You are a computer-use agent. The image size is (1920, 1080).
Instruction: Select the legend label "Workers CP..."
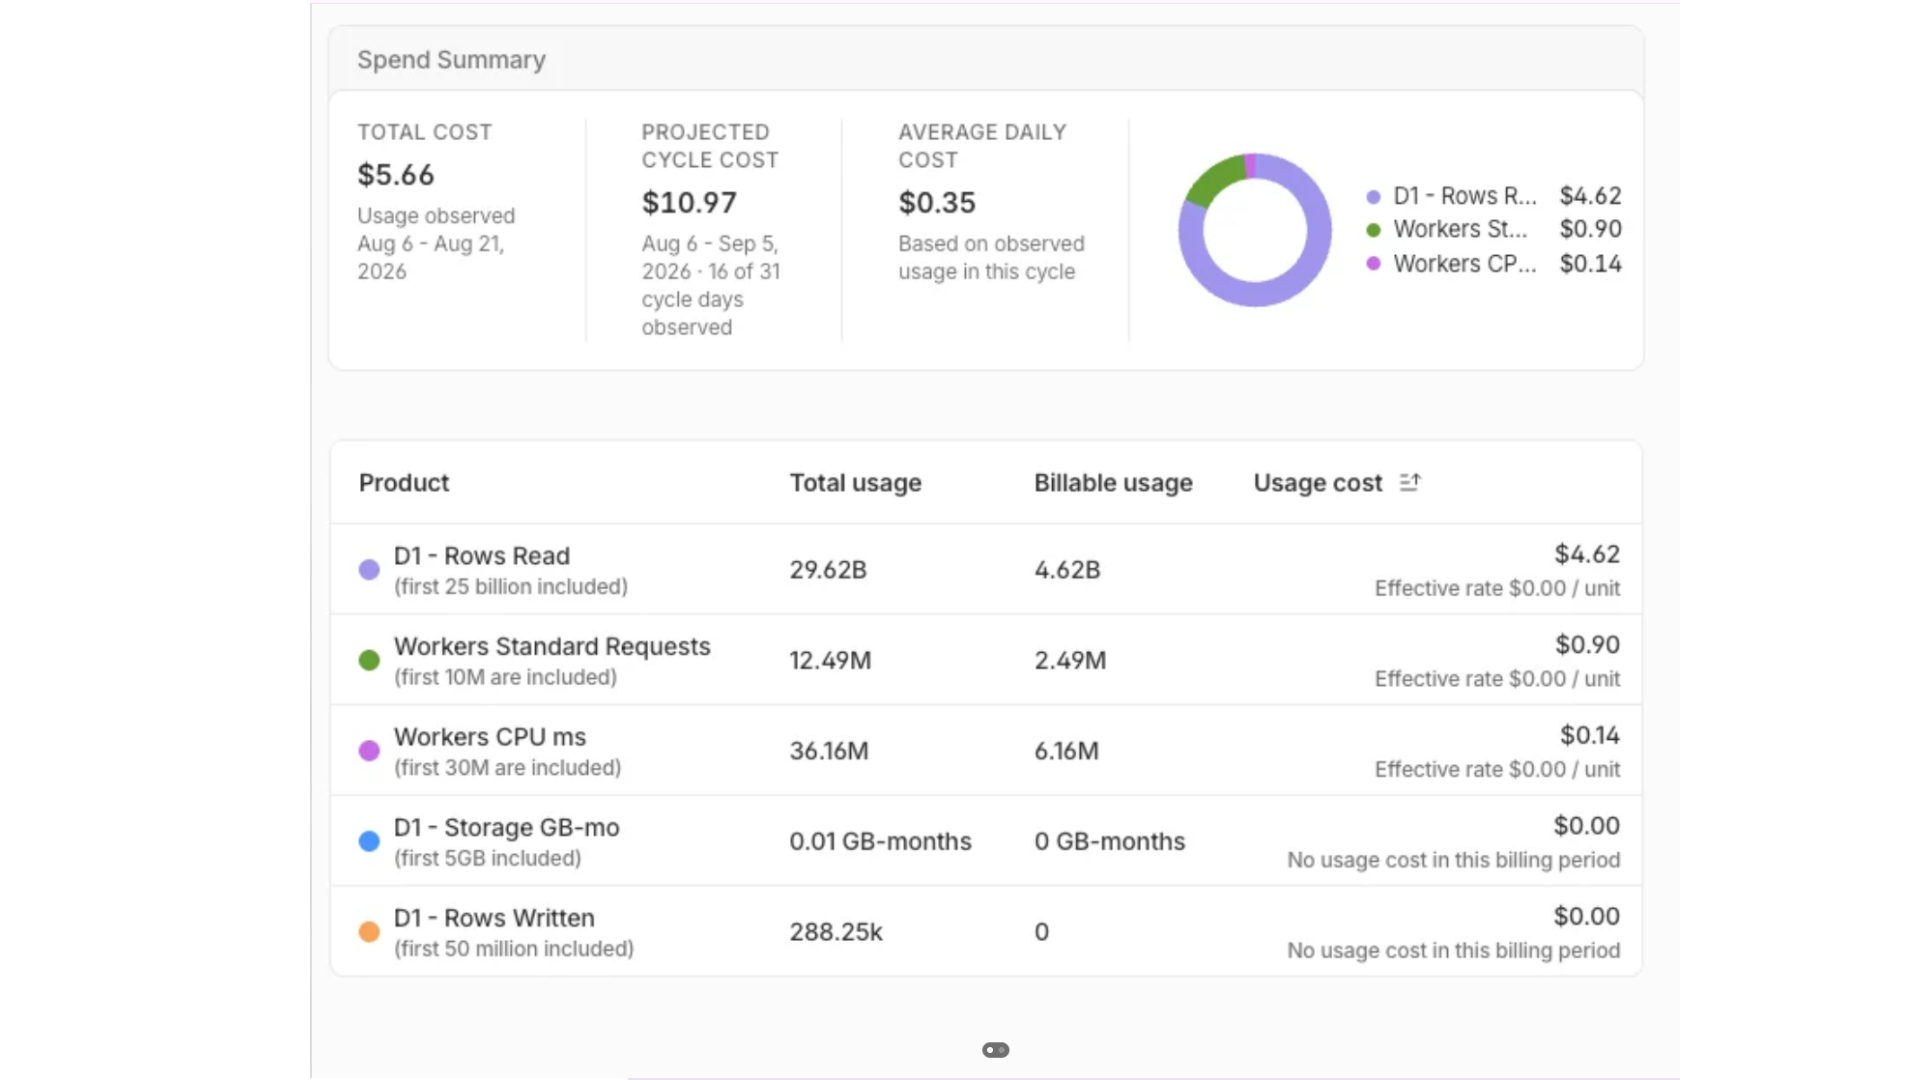tap(1465, 264)
